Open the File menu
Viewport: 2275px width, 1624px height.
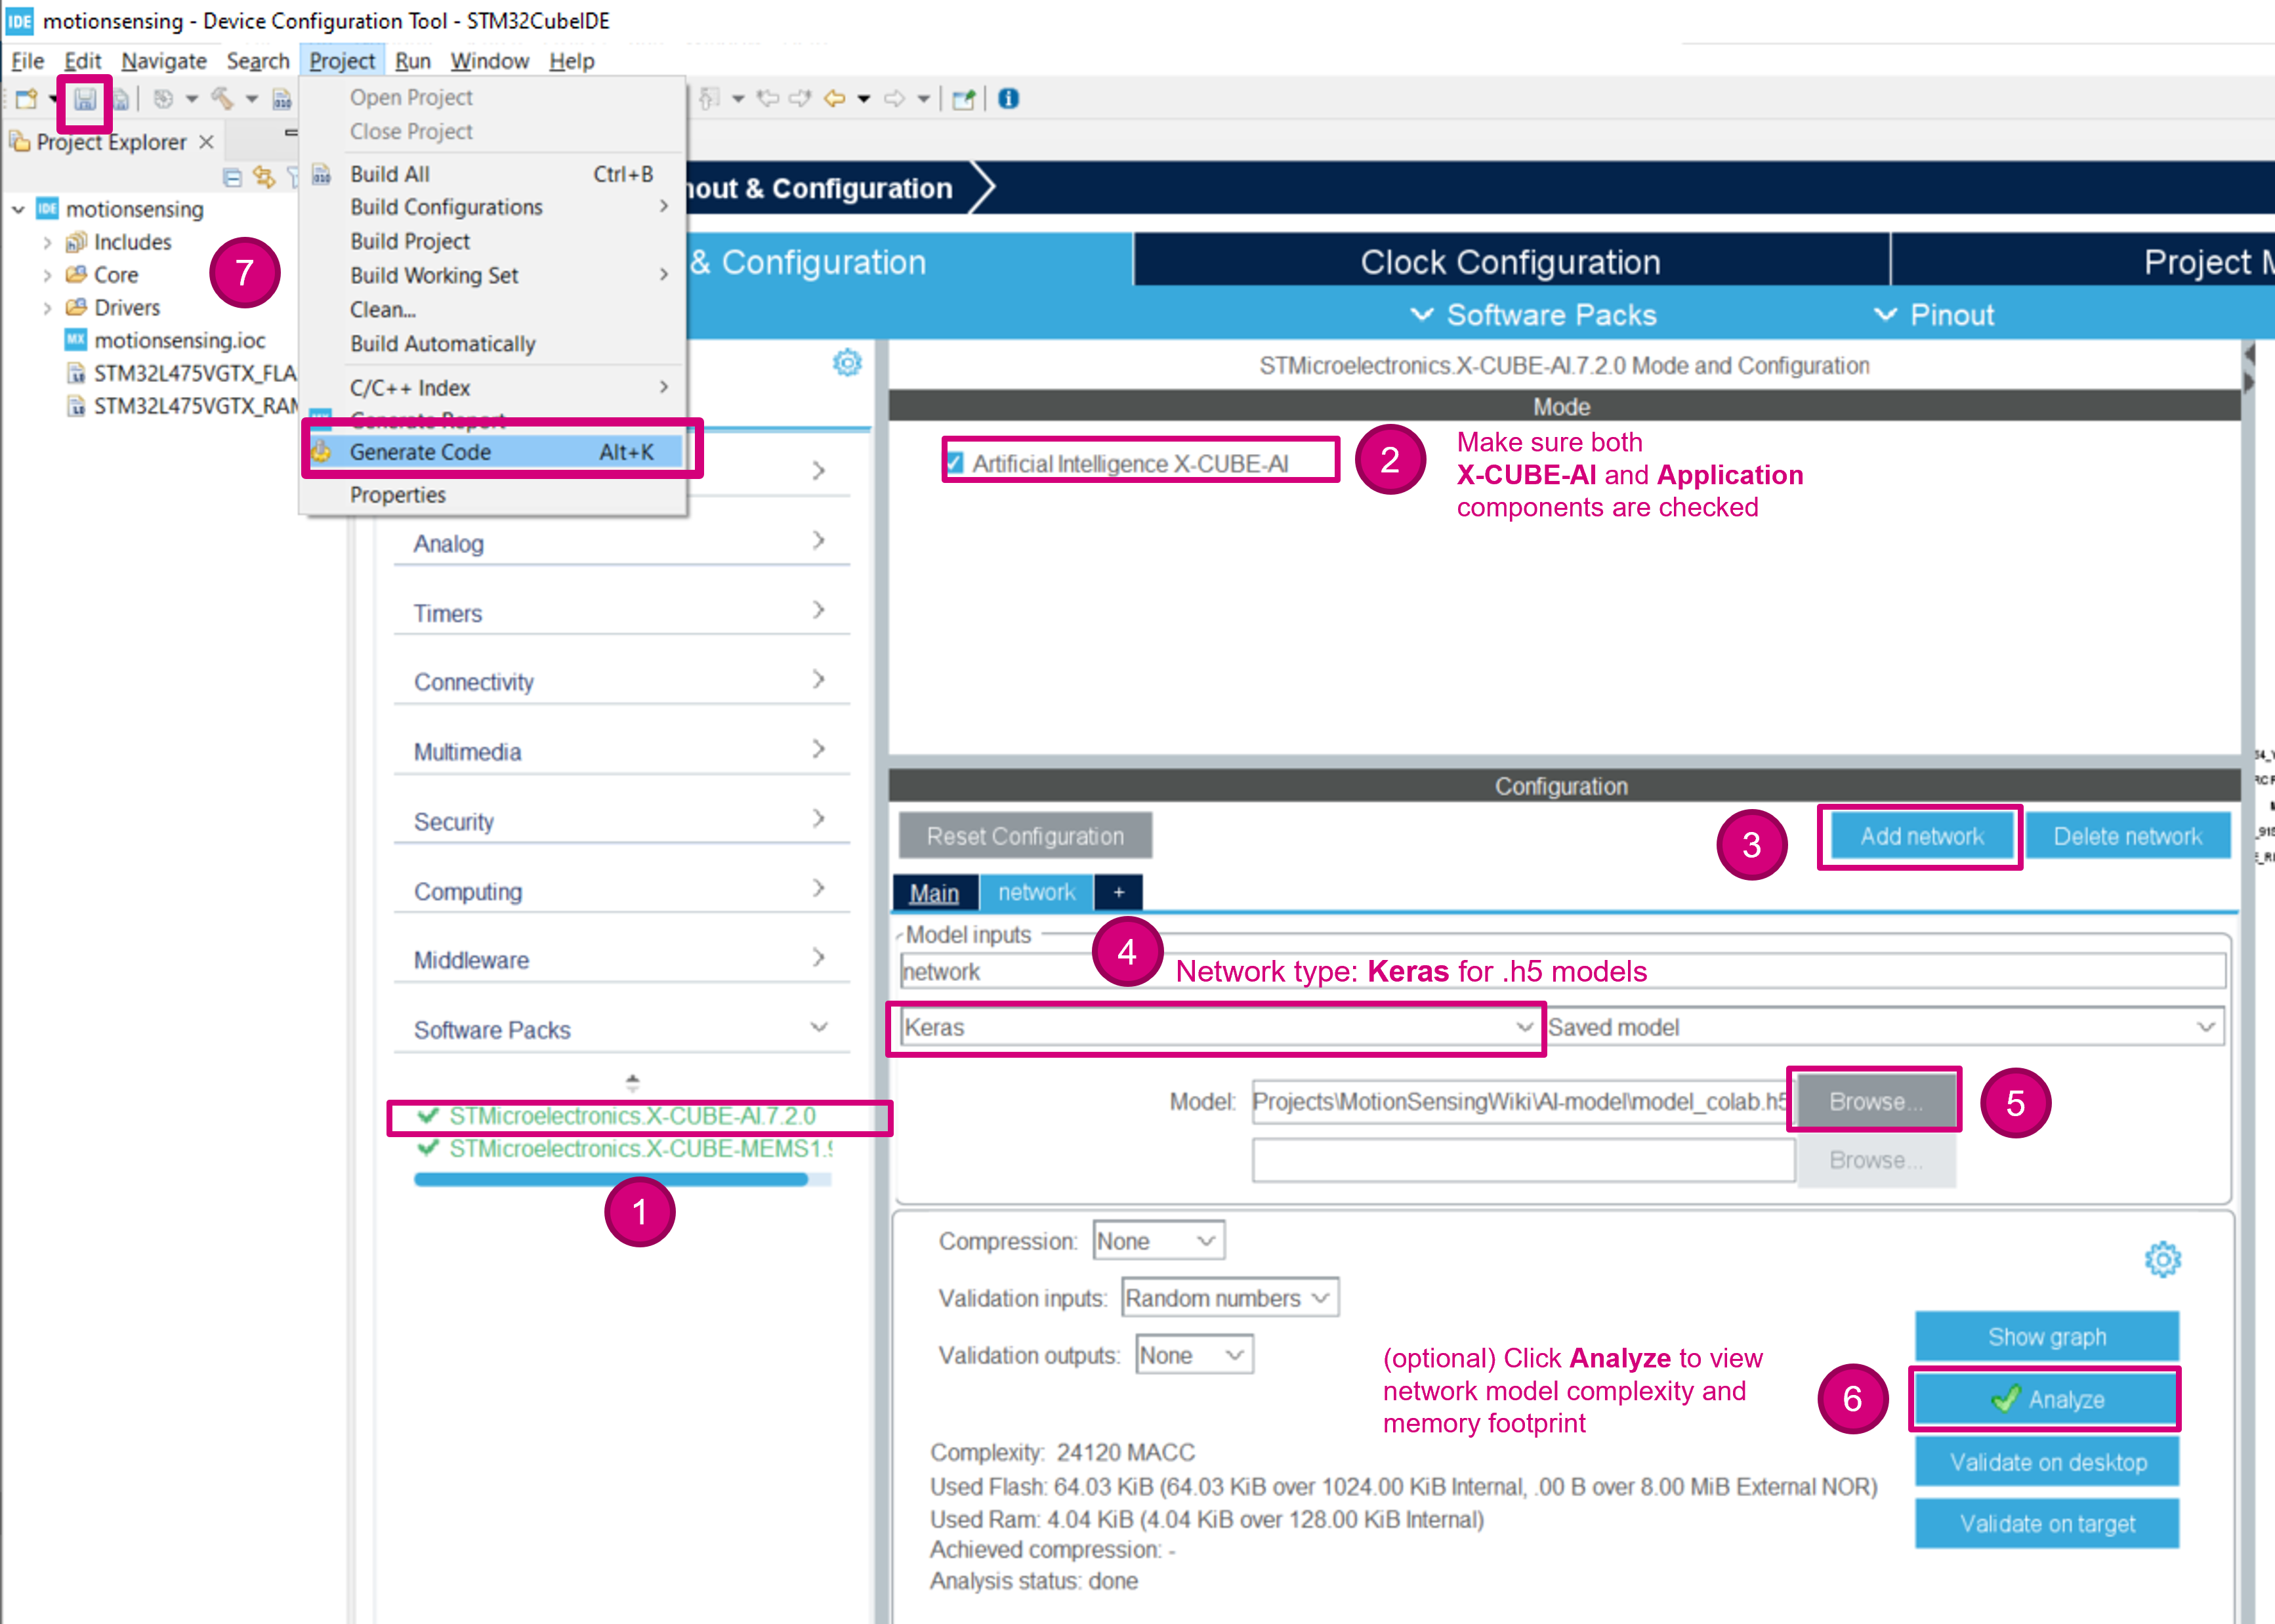coord(27,61)
